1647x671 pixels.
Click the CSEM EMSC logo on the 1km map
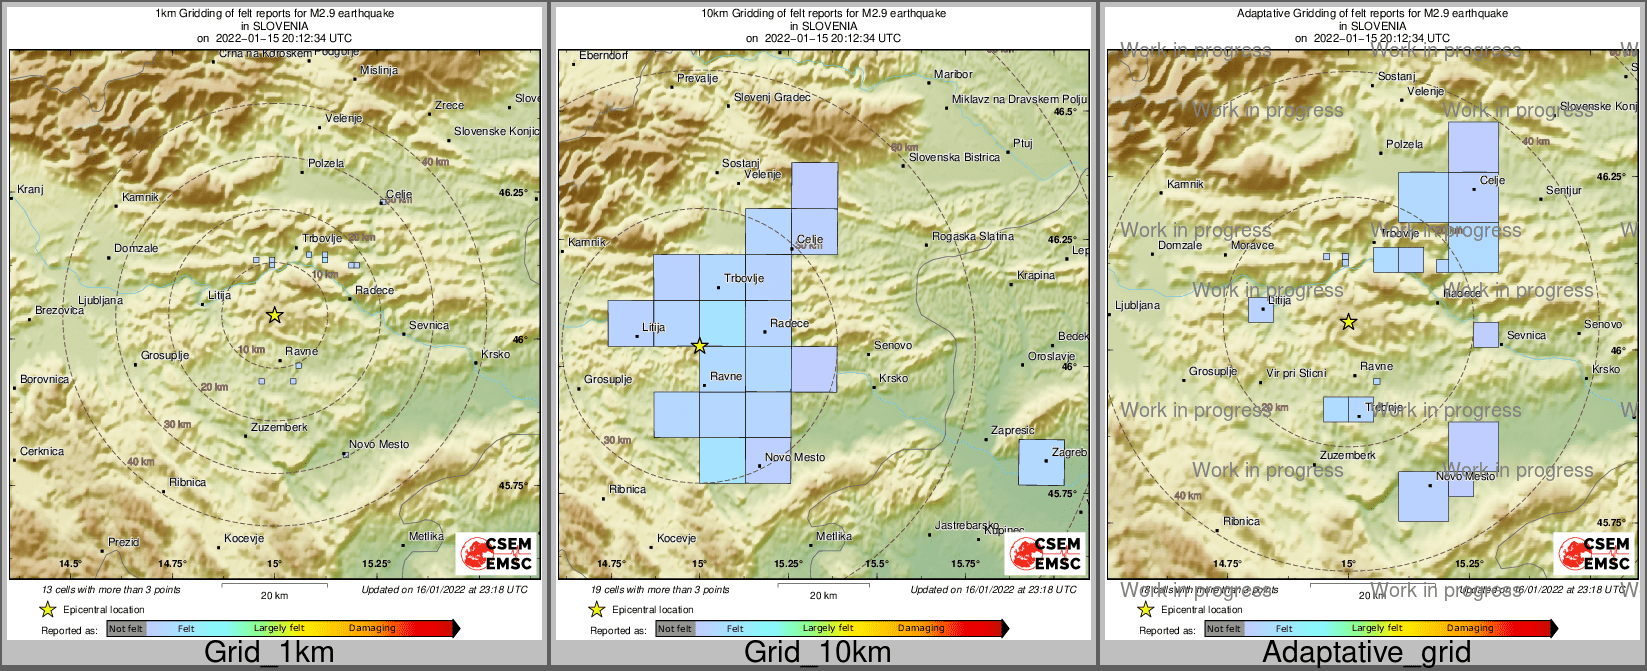click(497, 554)
